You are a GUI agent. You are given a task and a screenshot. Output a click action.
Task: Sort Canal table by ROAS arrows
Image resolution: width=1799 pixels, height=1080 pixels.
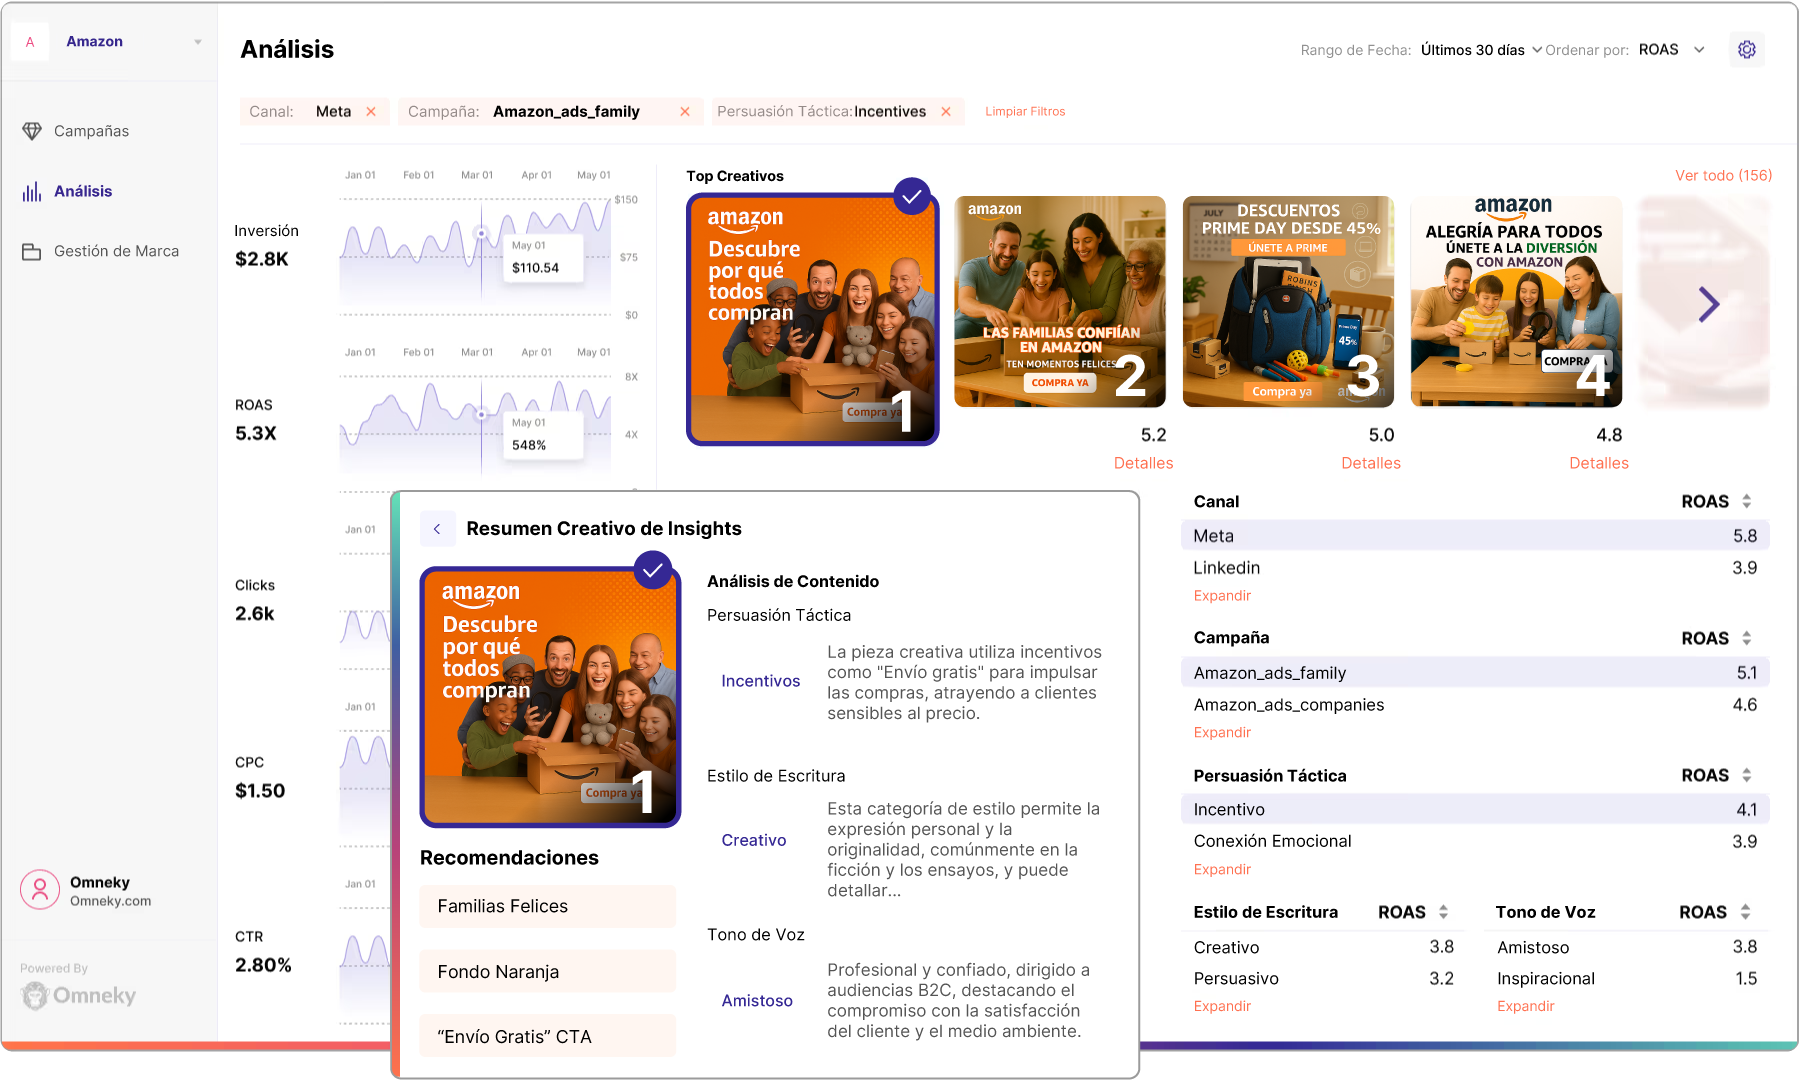tap(1746, 501)
